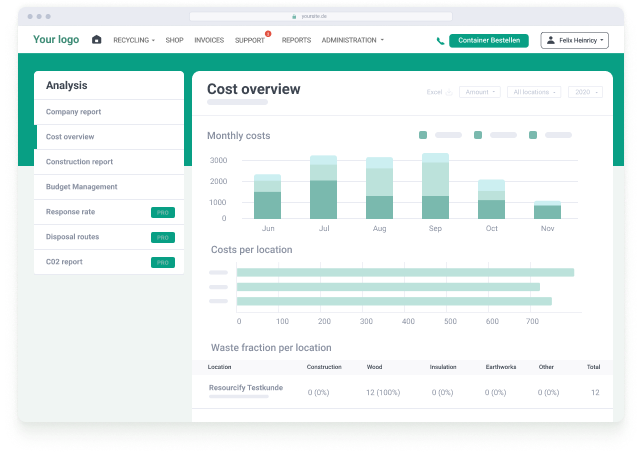
Task: Click the Earthworks column header
Action: [x=501, y=367]
